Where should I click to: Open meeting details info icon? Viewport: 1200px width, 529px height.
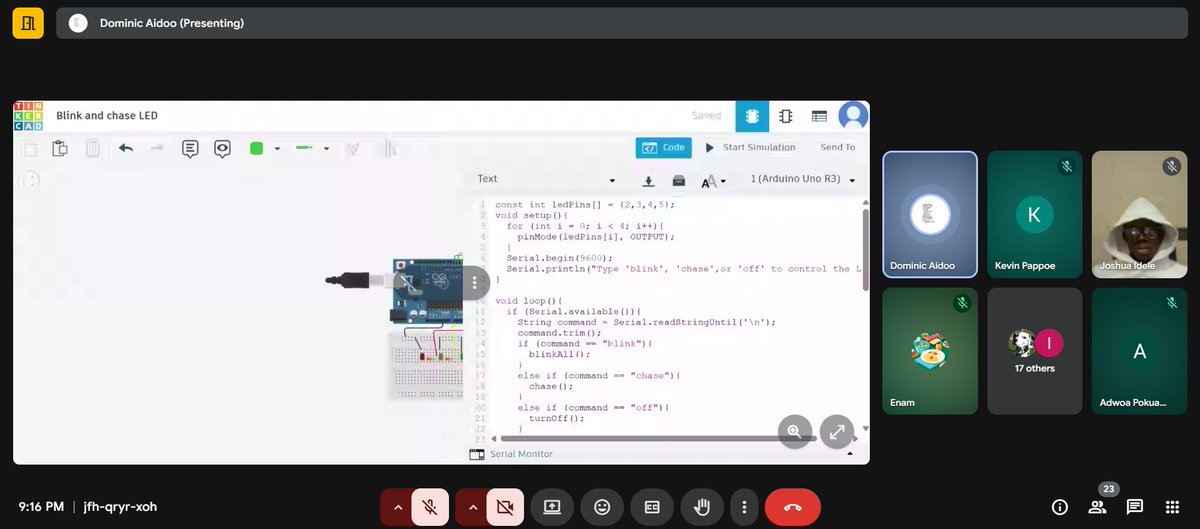pyautogui.click(x=1060, y=507)
